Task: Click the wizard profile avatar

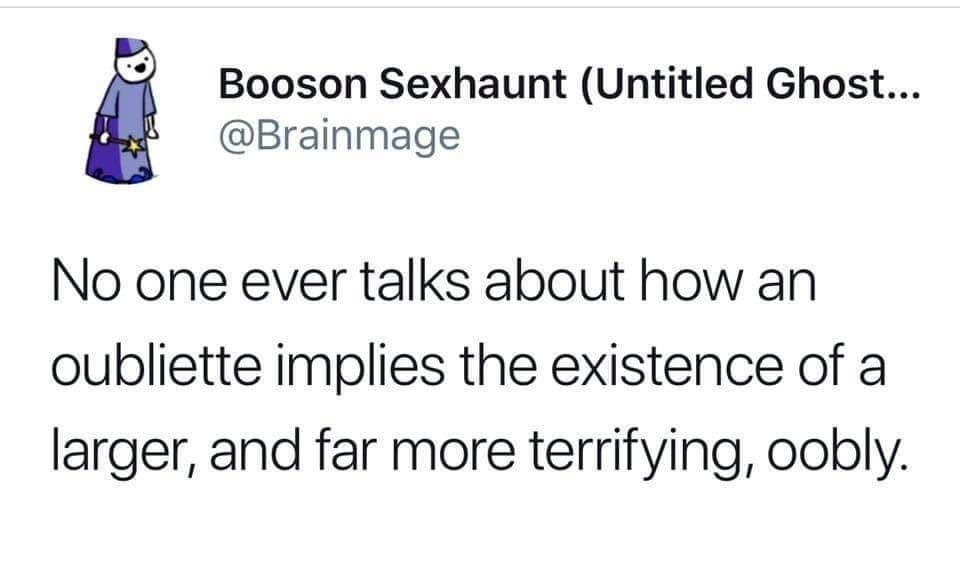Action: click(125, 110)
